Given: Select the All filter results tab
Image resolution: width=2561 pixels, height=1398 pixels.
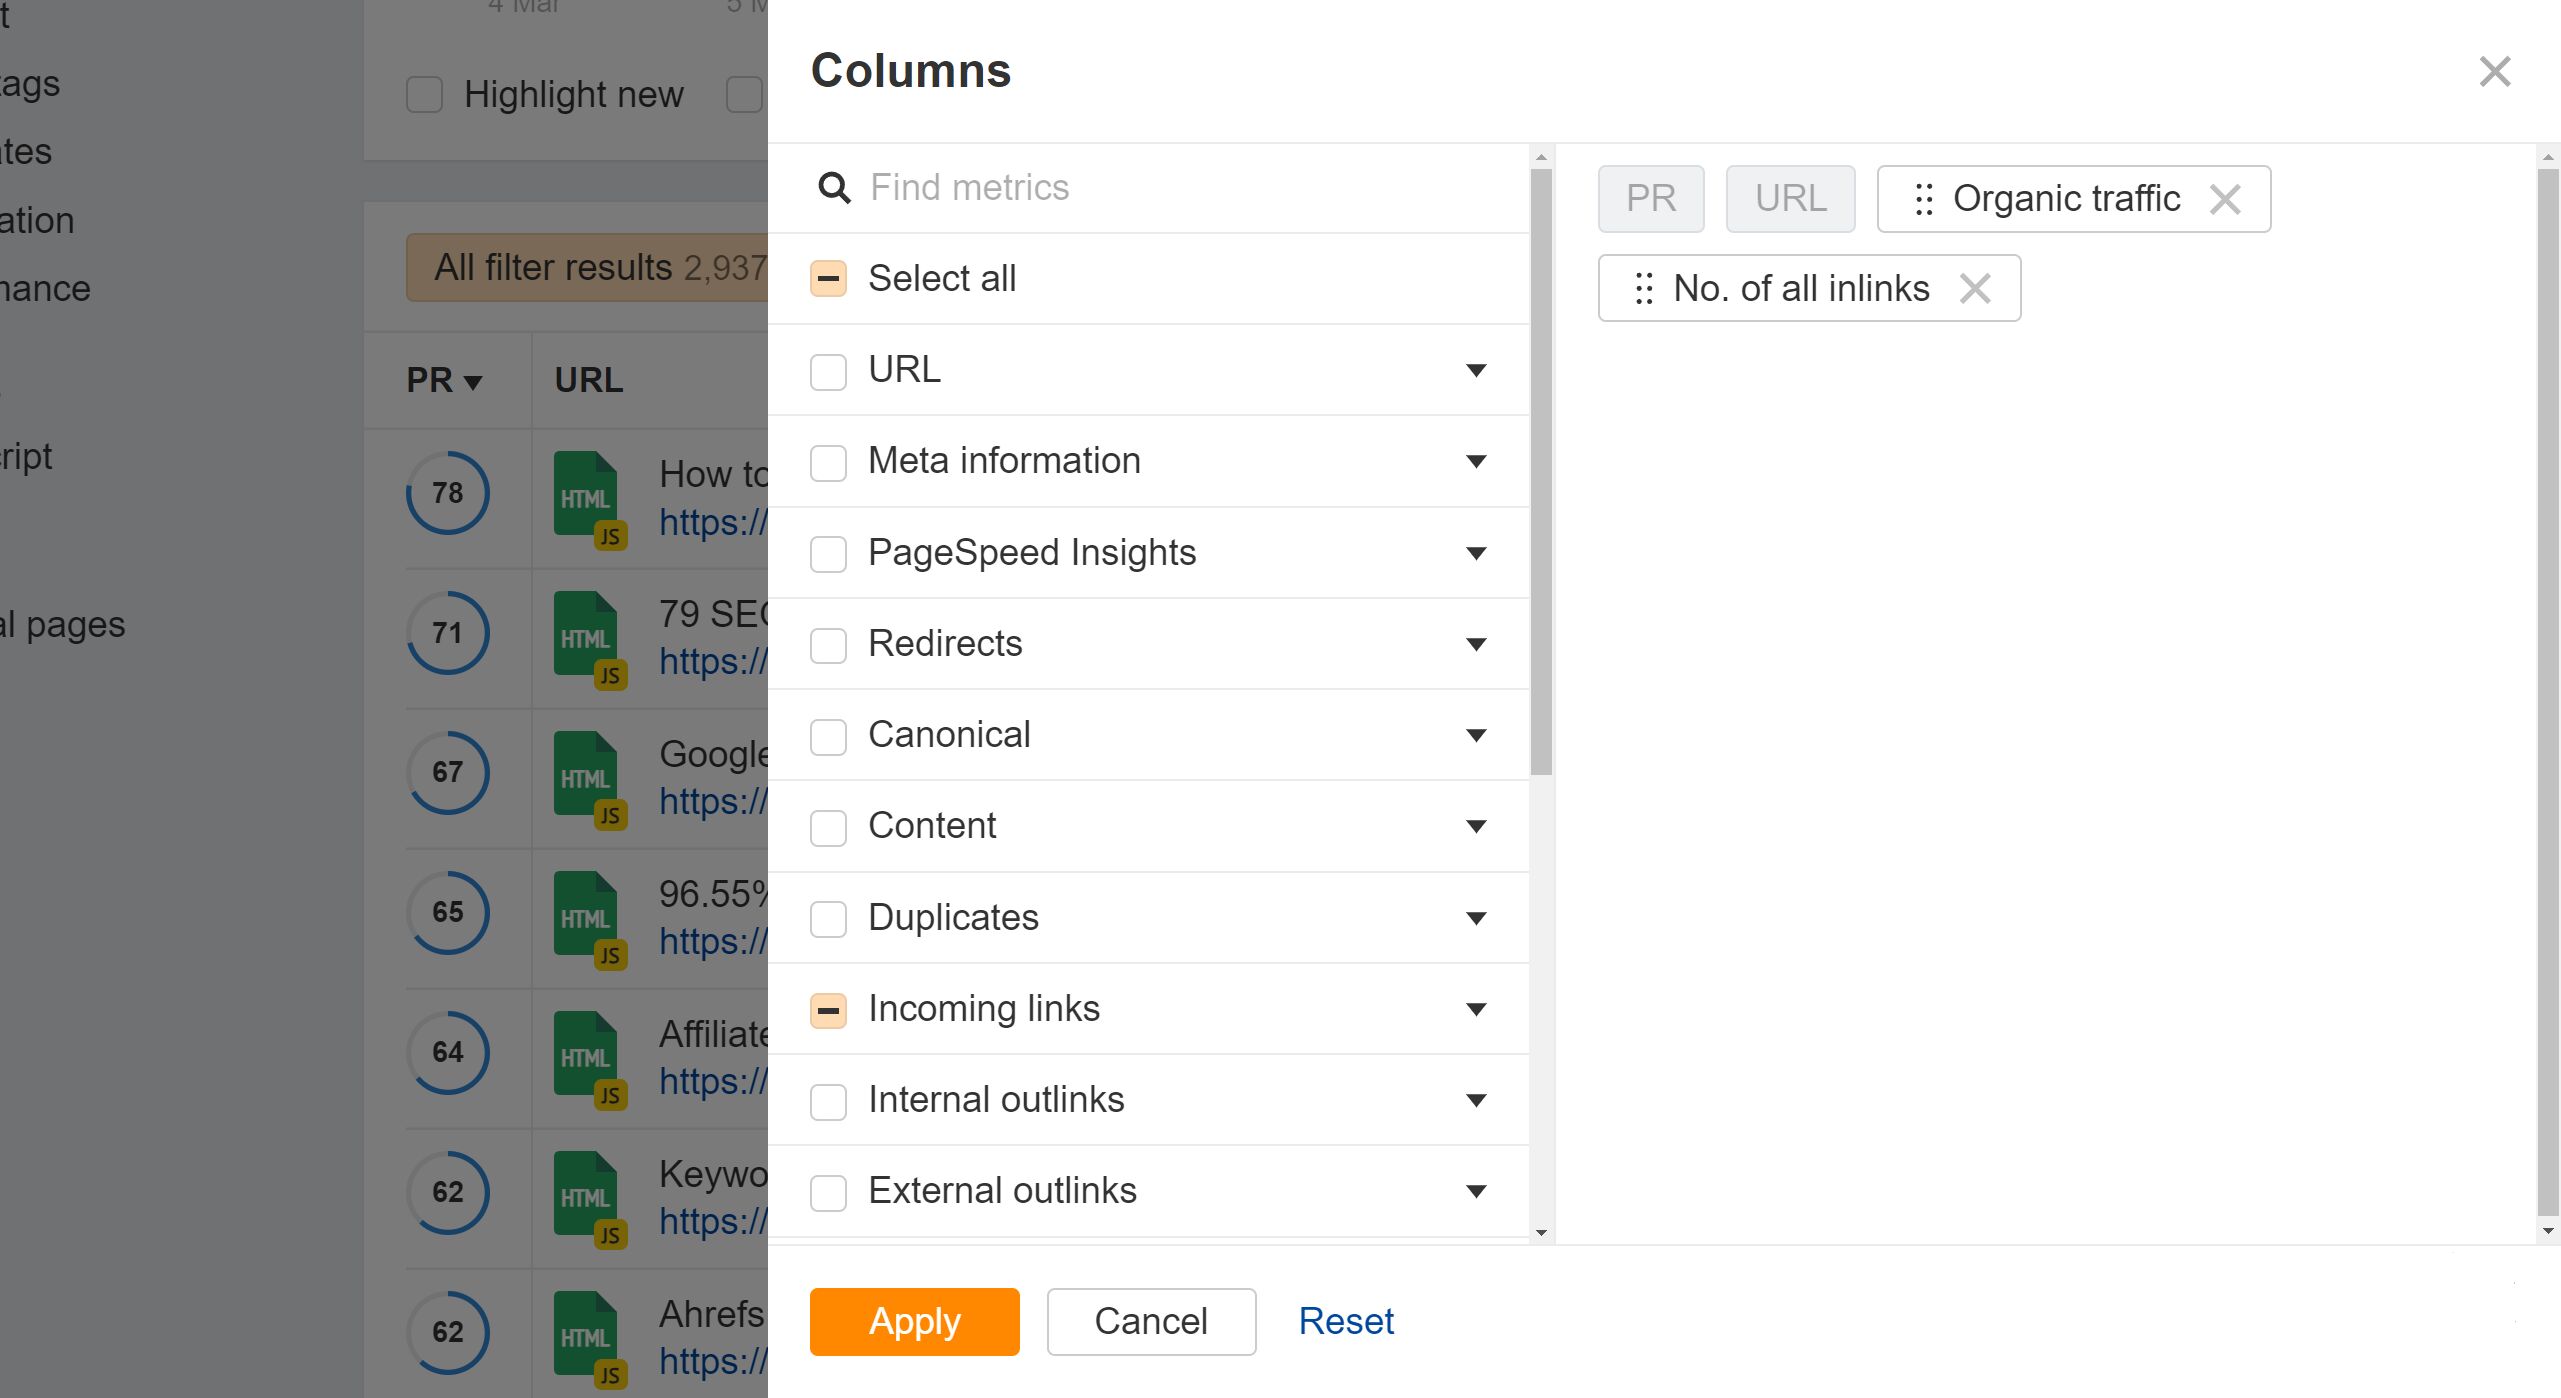Looking at the screenshot, I should pos(589,267).
